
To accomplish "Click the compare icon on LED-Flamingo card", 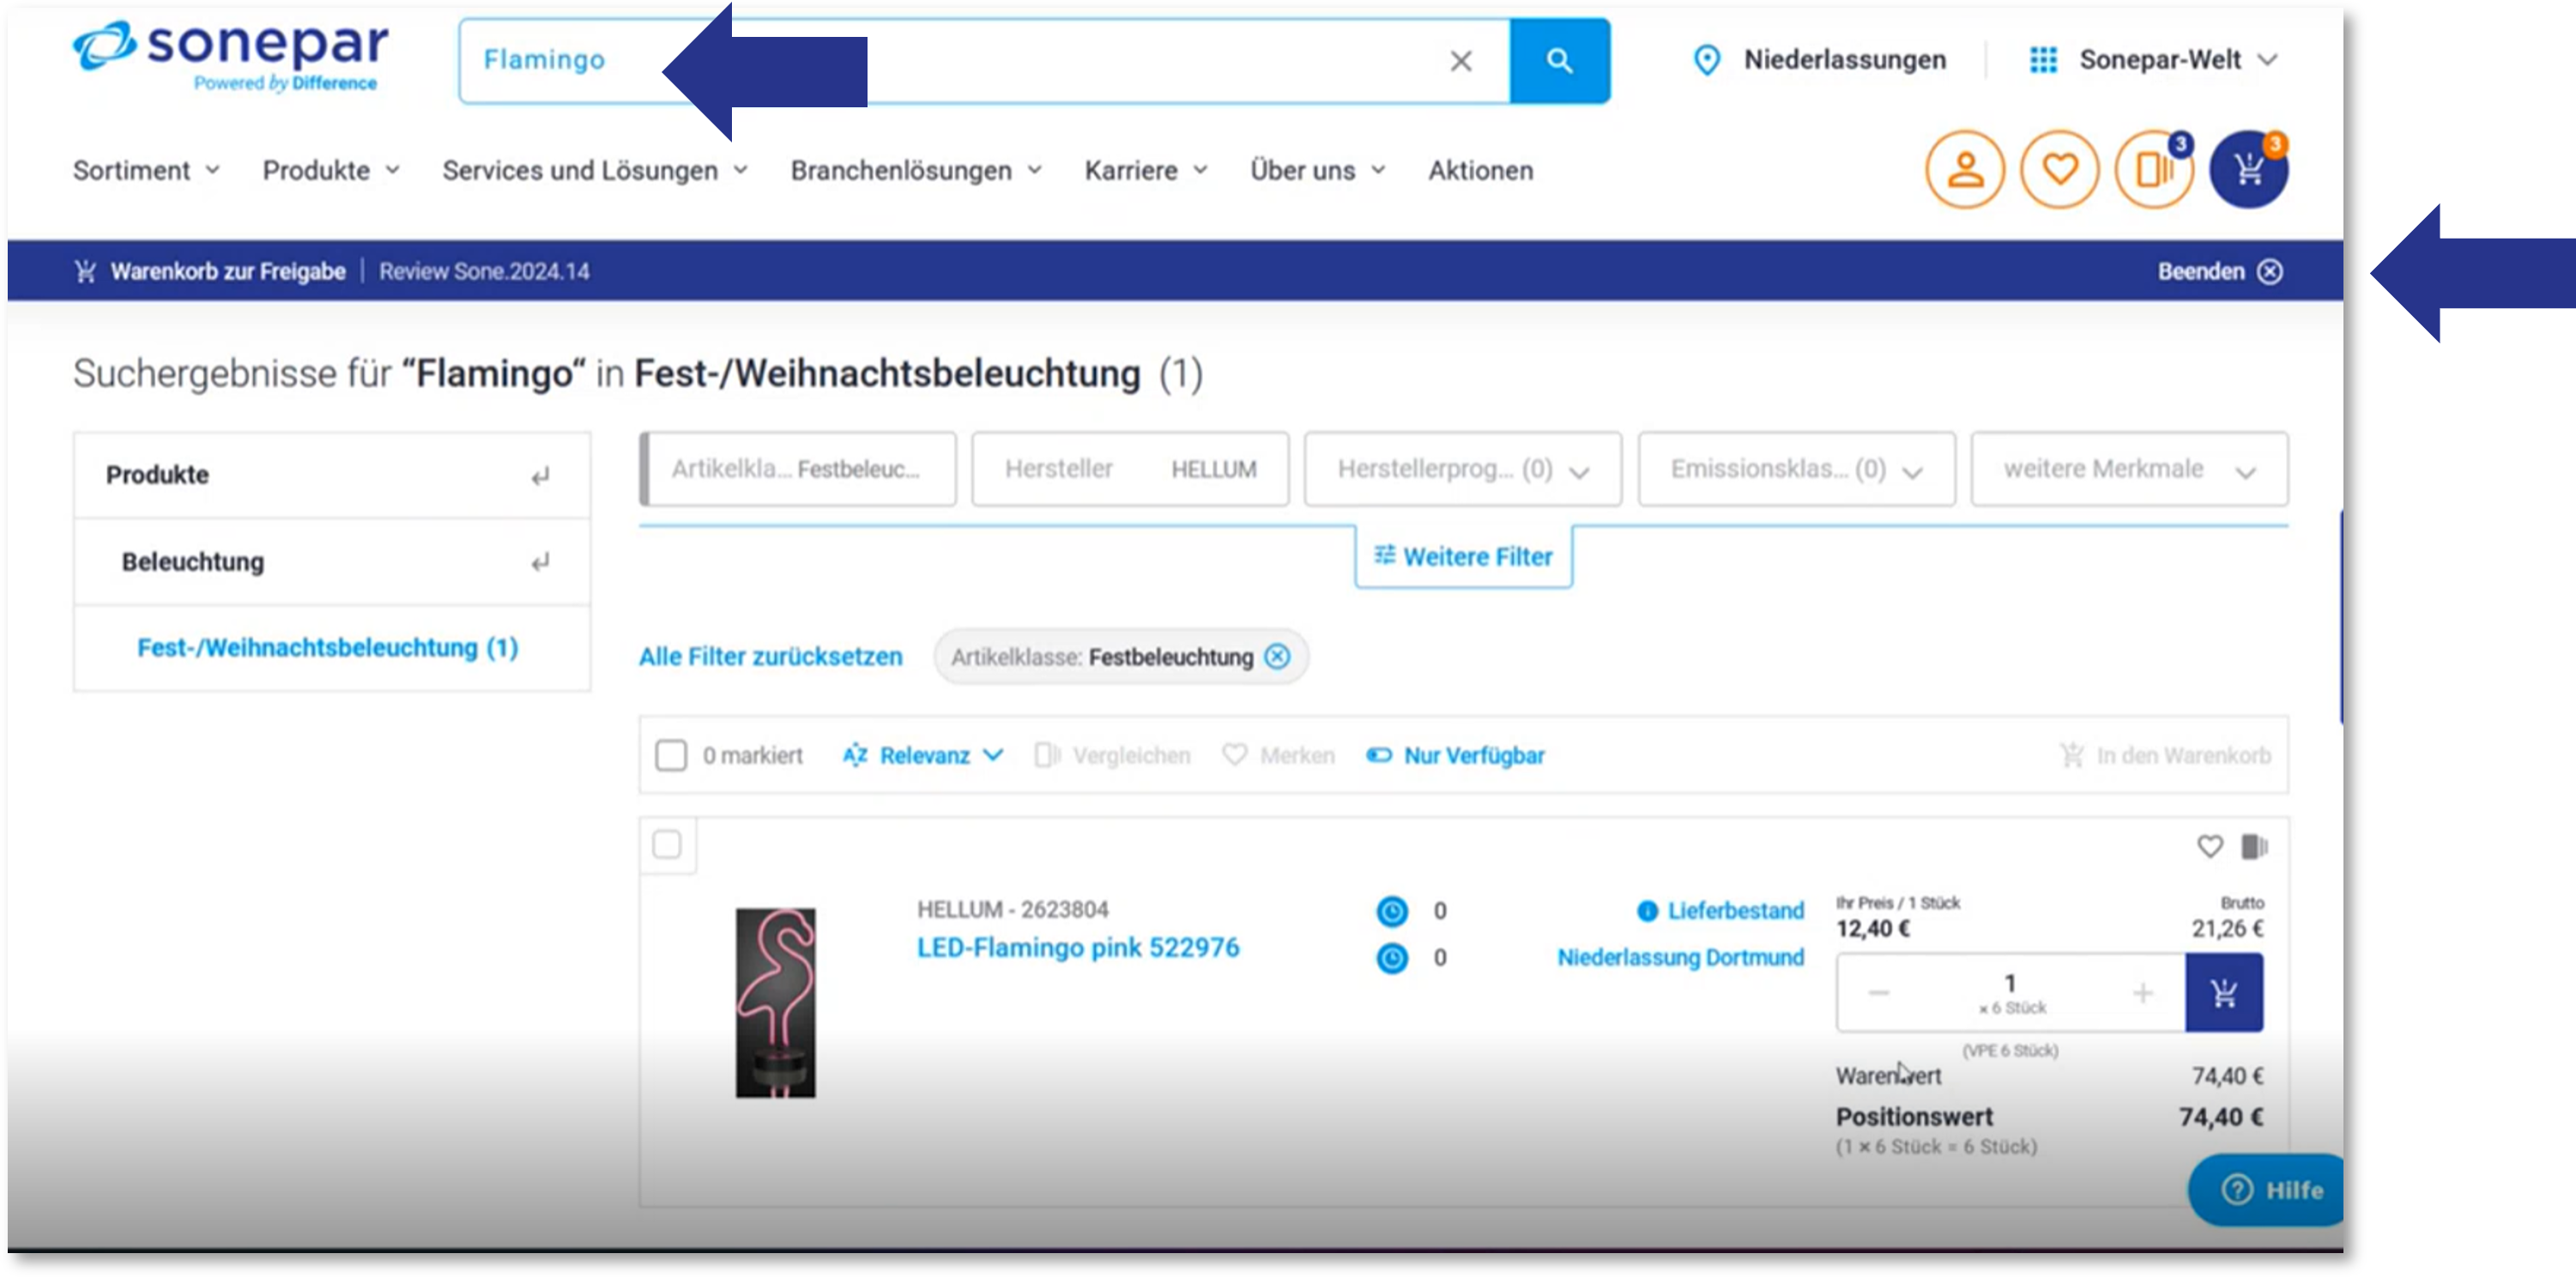I will click(2254, 846).
